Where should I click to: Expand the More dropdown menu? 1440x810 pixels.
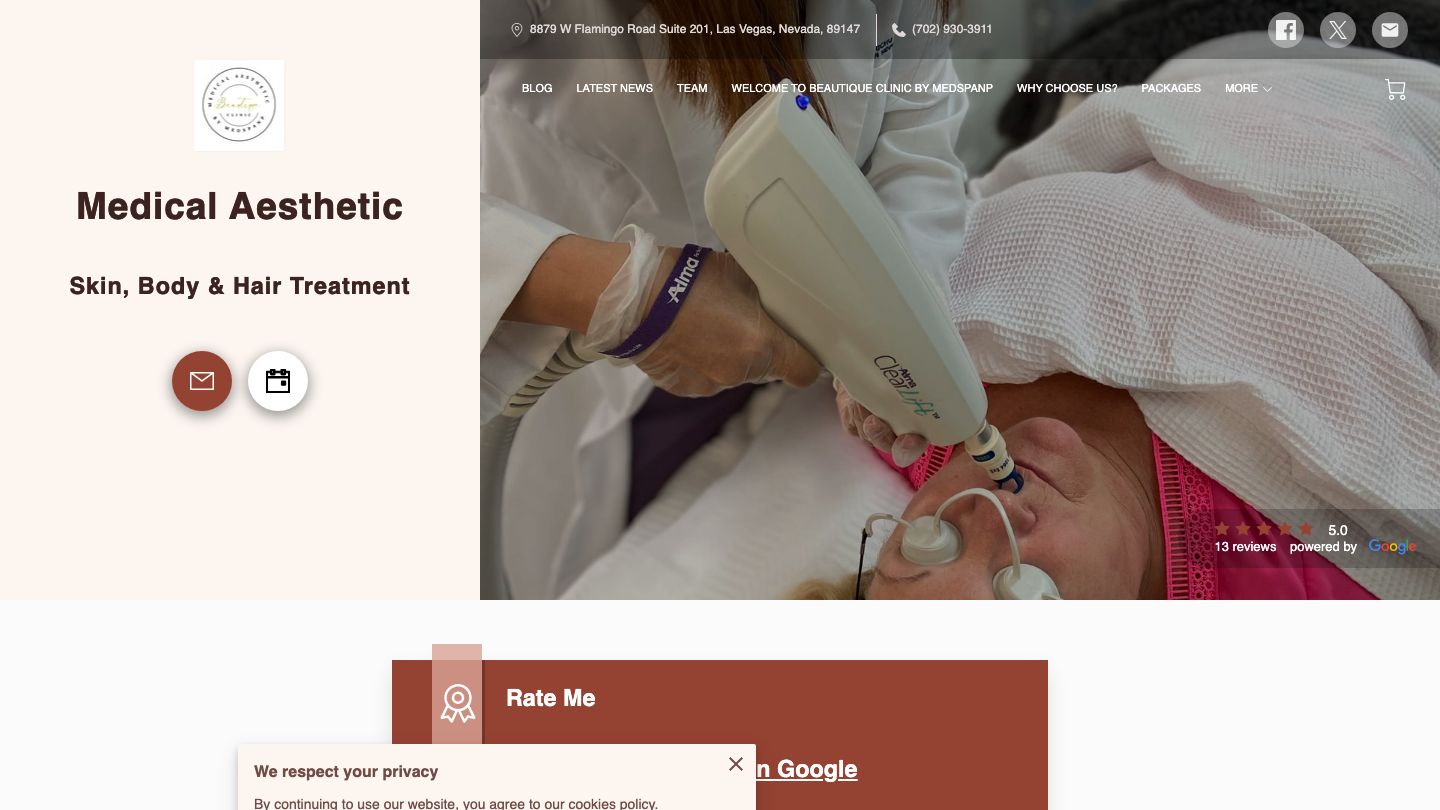[x=1248, y=88]
